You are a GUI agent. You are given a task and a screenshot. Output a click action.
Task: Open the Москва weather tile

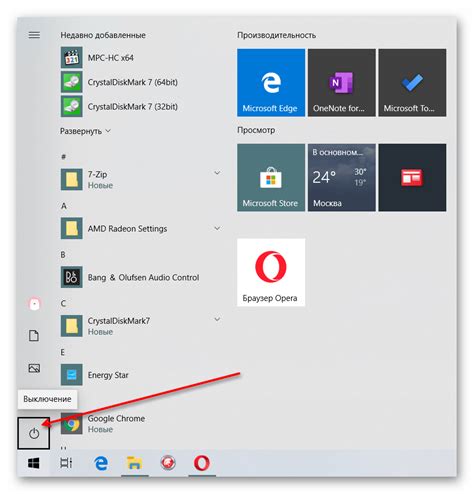pyautogui.click(x=342, y=178)
